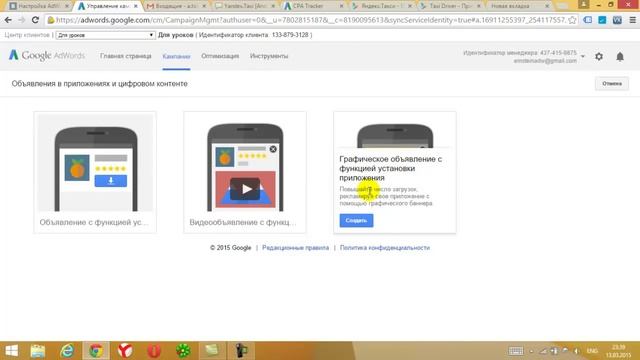Open the Opera icon in taskbar
Image resolution: width=640 pixels, height=360 pixels.
click(154, 351)
